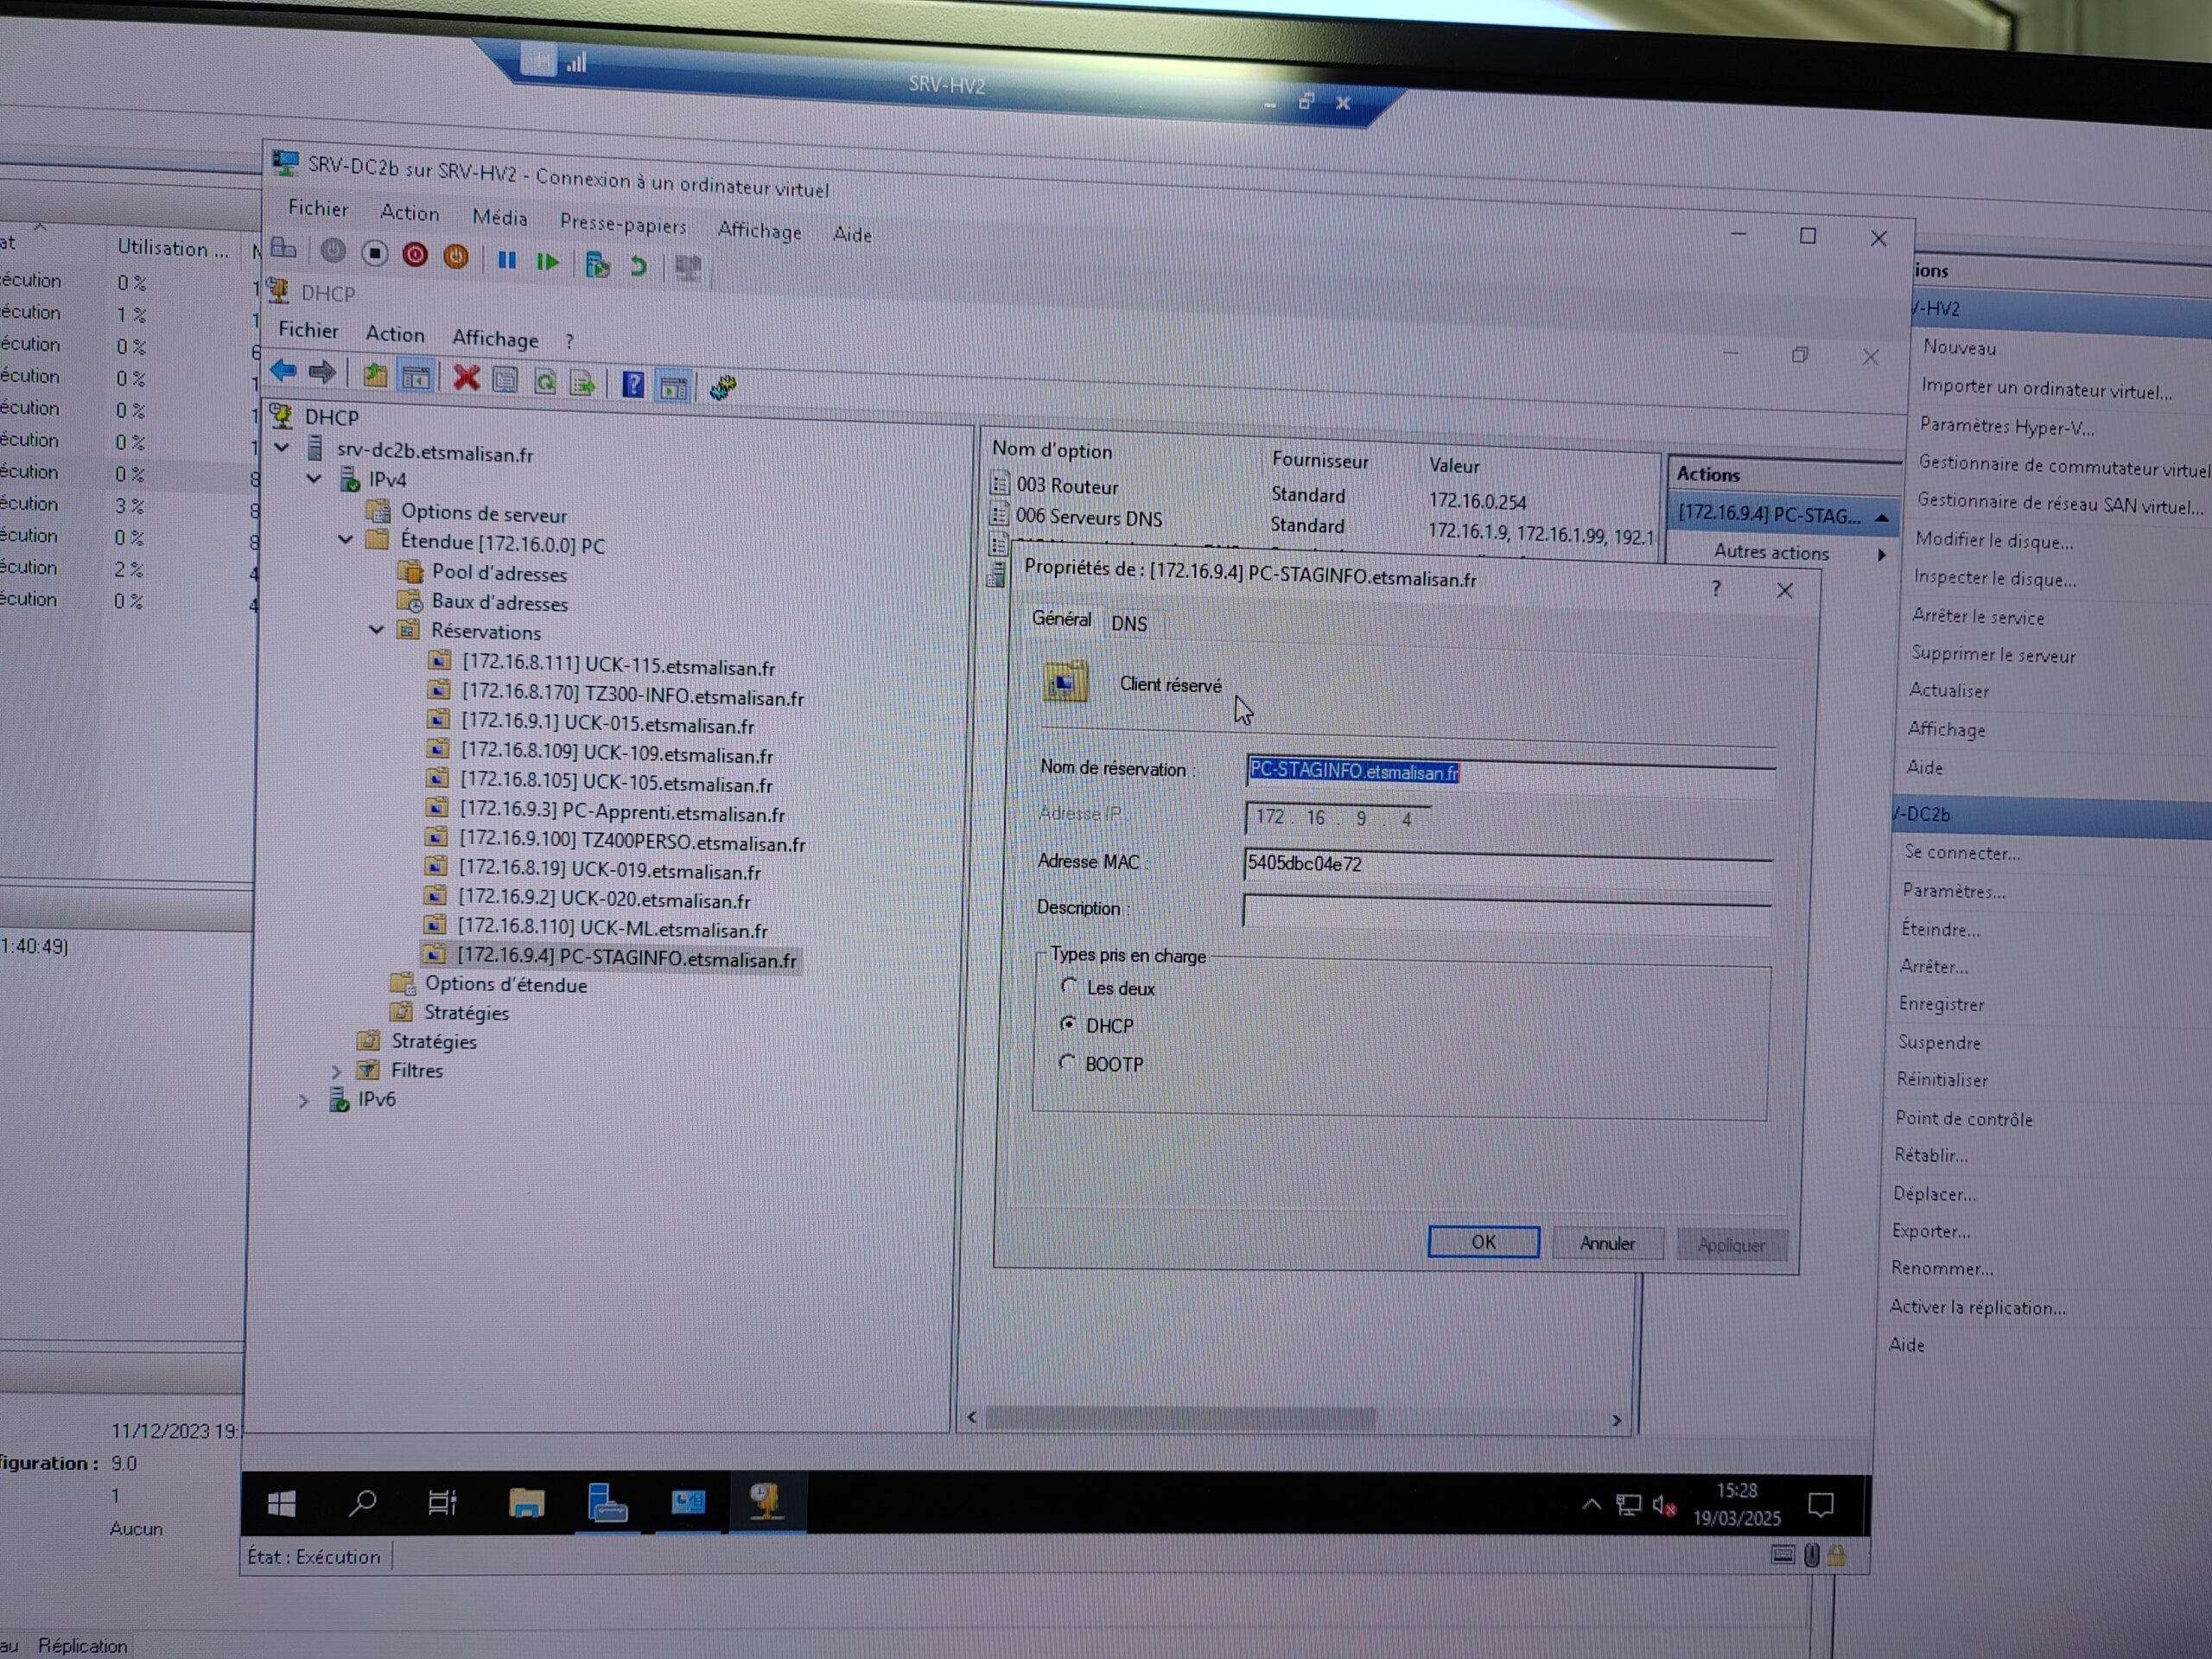
Task: Click the red Delete X icon
Action: click(x=466, y=378)
